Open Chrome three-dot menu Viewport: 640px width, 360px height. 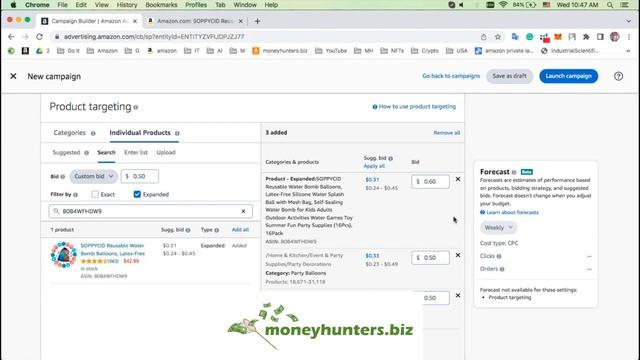[629, 37]
